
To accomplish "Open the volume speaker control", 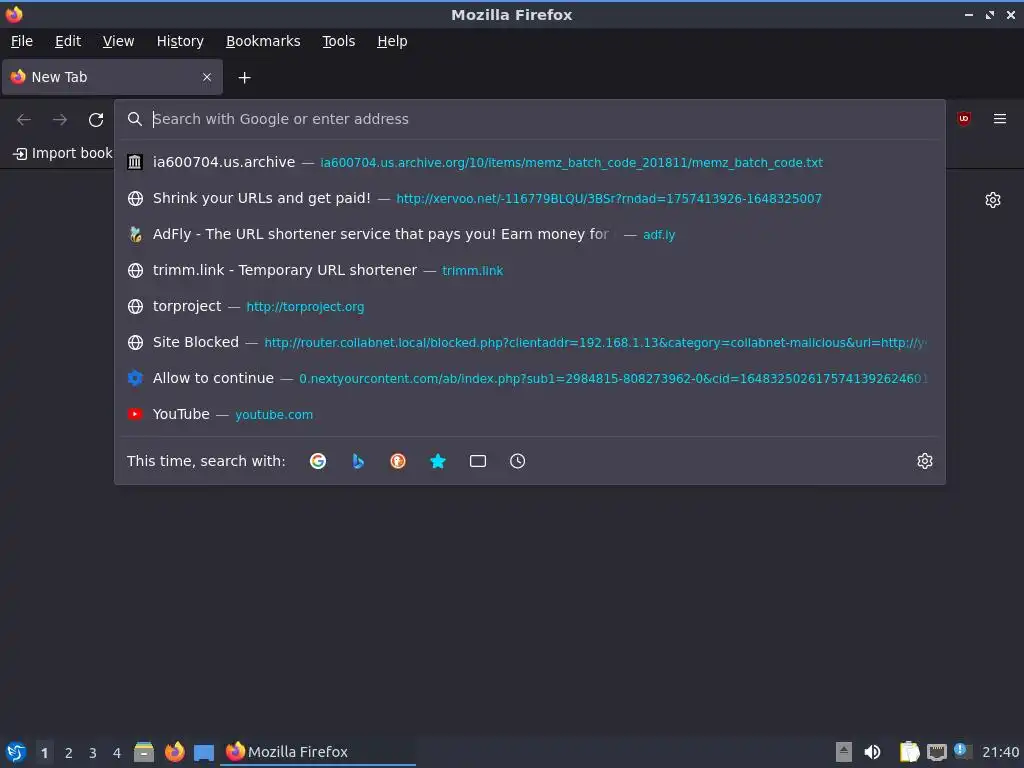I will pyautogui.click(x=872, y=752).
